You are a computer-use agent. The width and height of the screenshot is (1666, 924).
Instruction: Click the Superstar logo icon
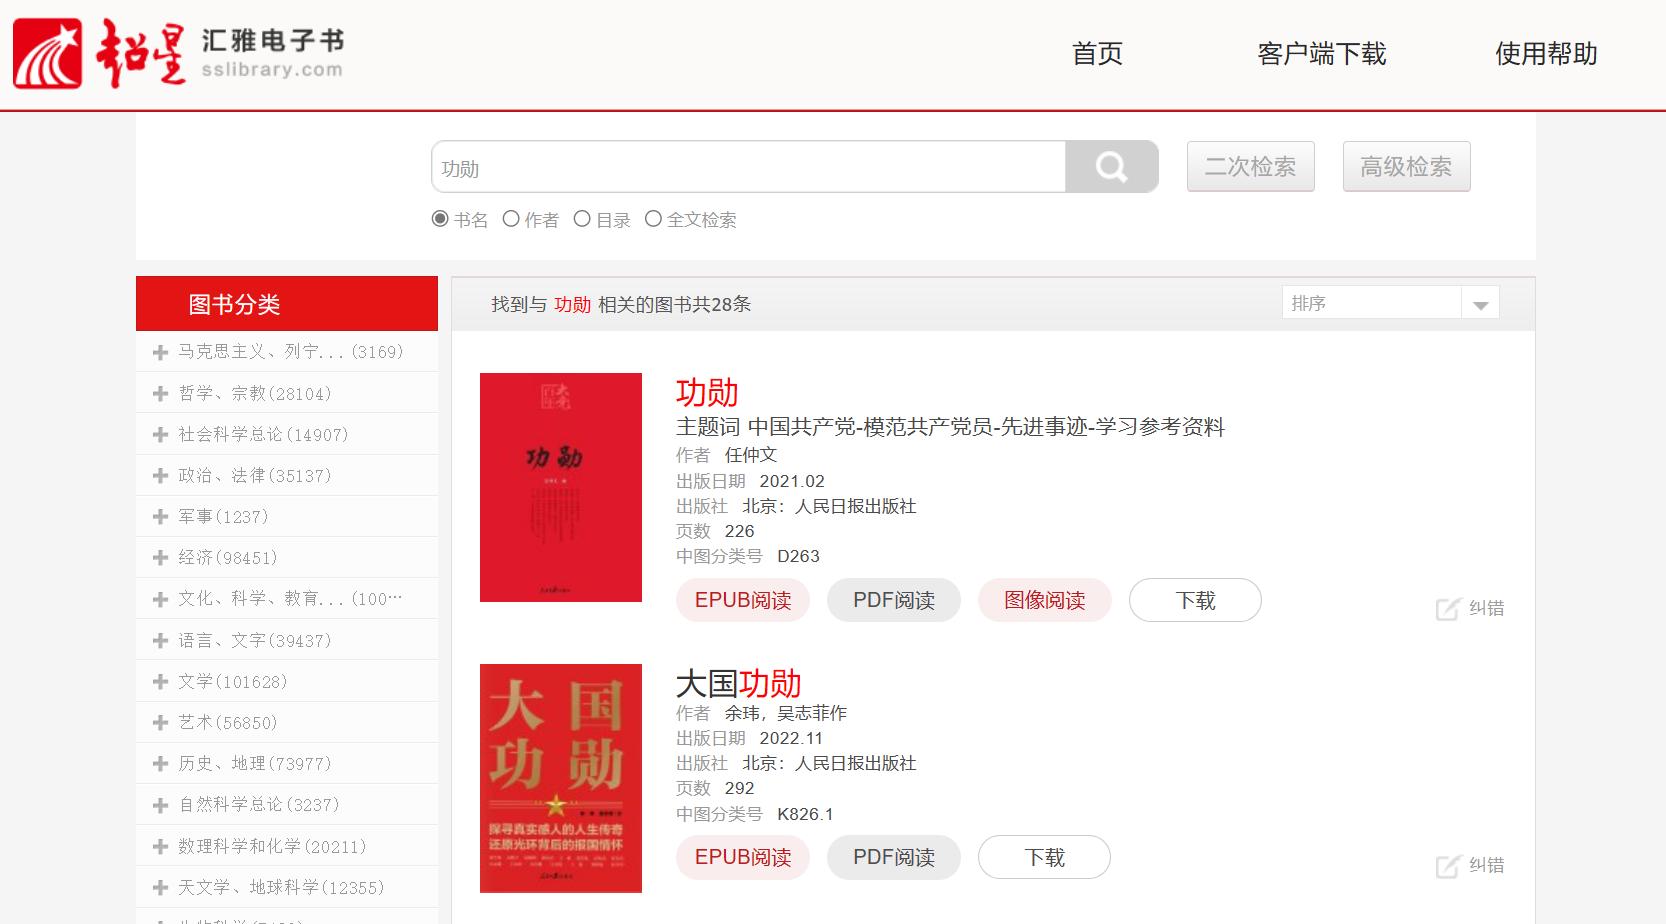pyautogui.click(x=47, y=54)
